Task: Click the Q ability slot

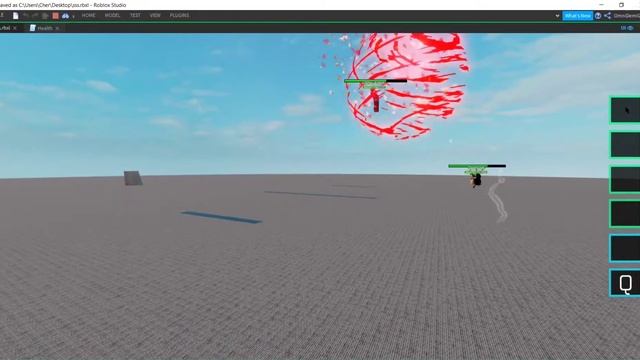Action: coord(625,283)
